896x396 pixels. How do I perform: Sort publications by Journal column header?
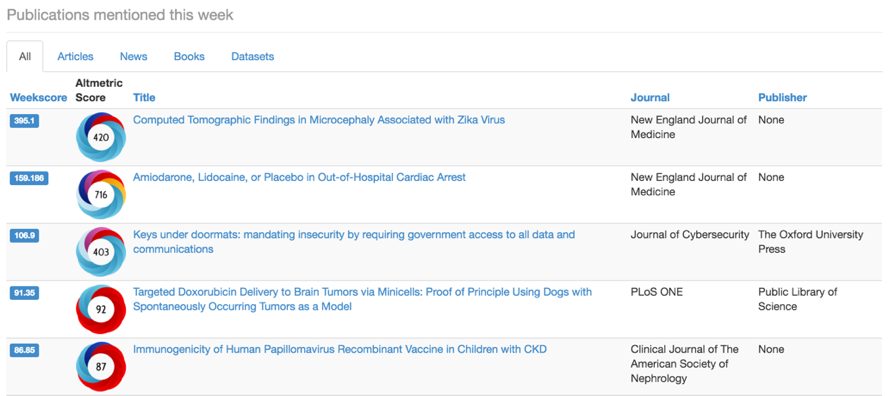(x=650, y=98)
